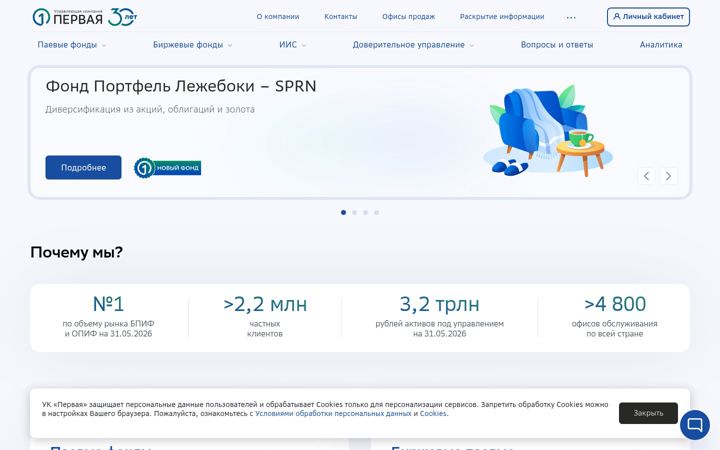The image size is (720, 450).
Task: Go to previous carousel slide arrow
Action: coord(647,176)
